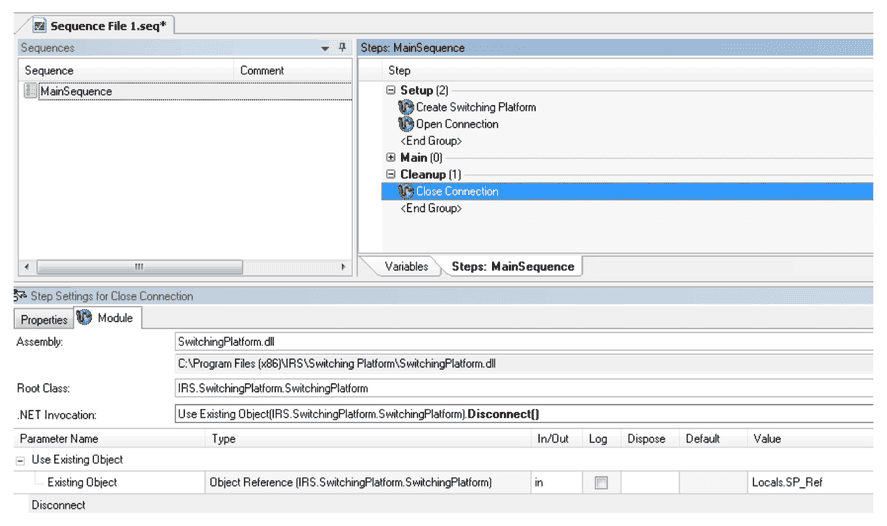Click the right scroll arrow in Sequences pane

(x=343, y=266)
